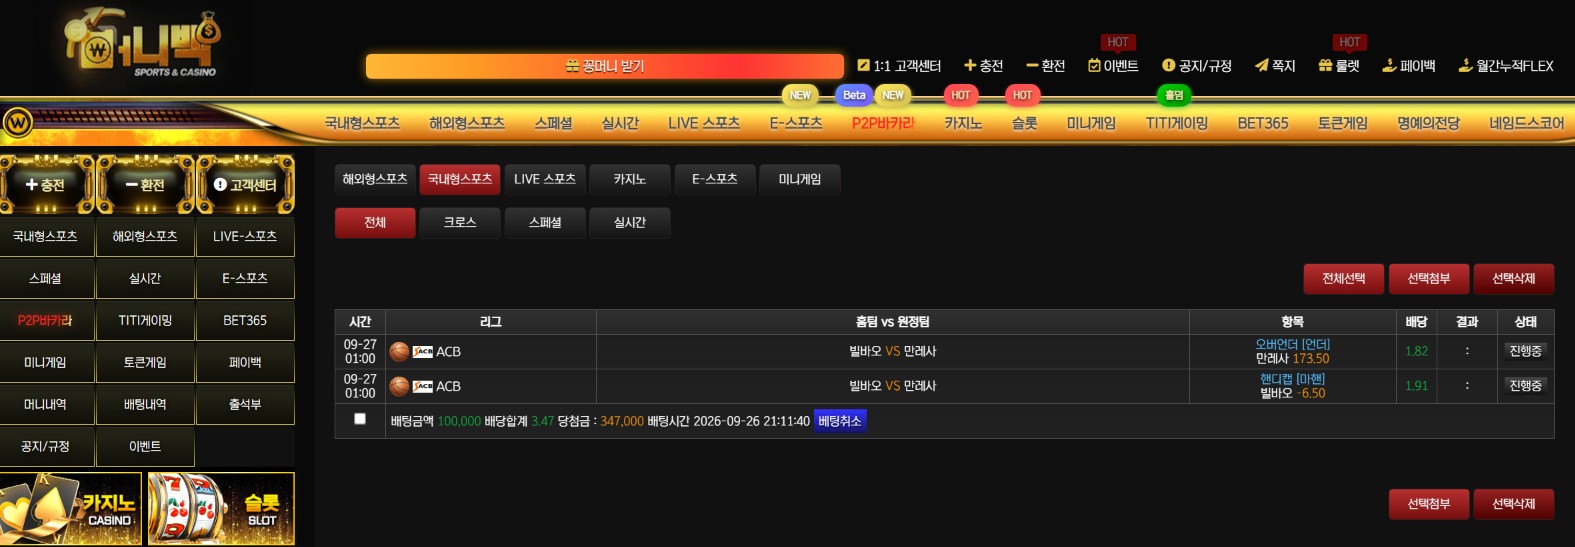
Task: Open 카지노 in the gold navigation bar
Action: coord(963,123)
